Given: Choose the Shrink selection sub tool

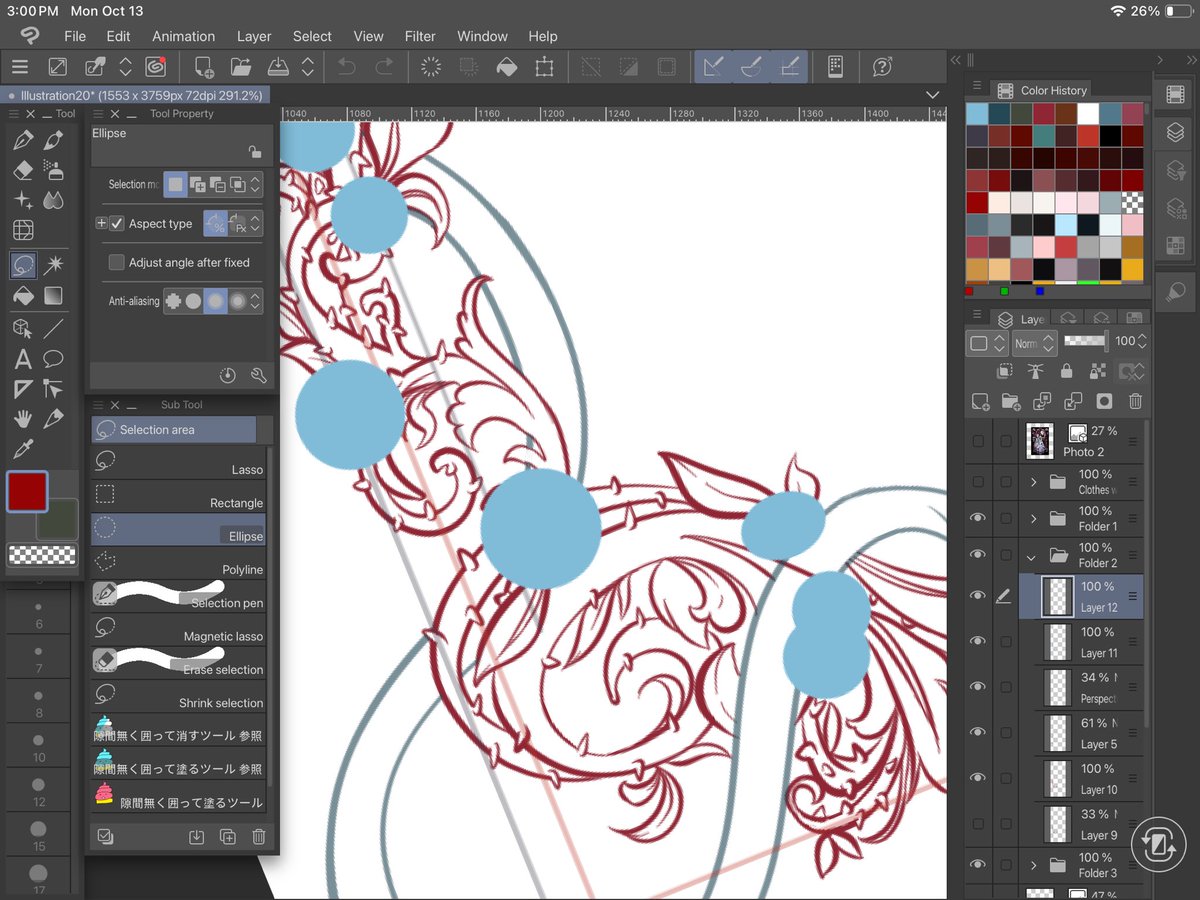Looking at the screenshot, I should click(179, 696).
